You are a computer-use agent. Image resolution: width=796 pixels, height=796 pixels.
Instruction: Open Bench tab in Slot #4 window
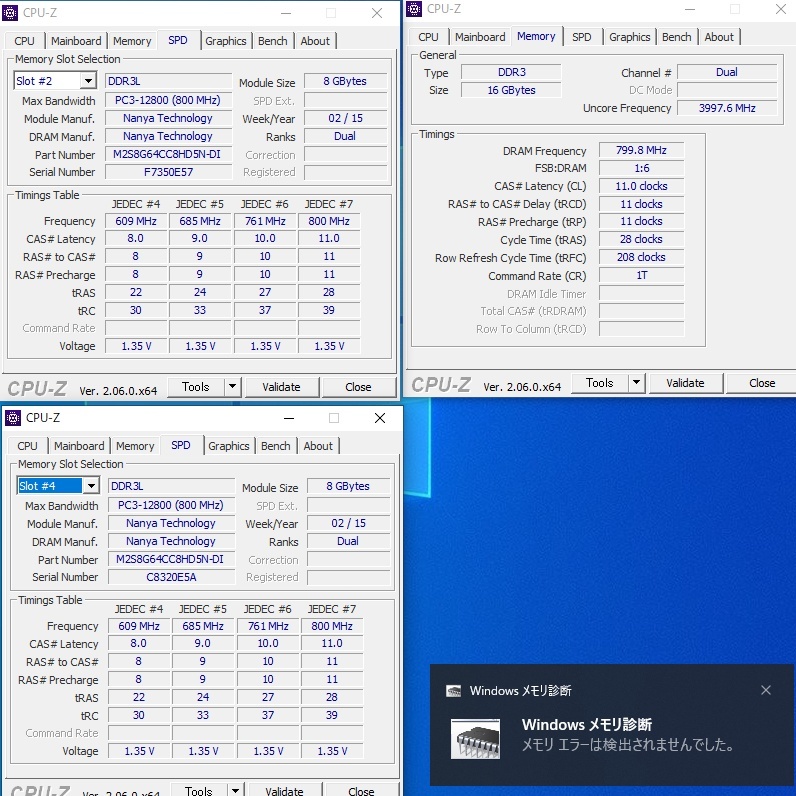tap(276, 446)
